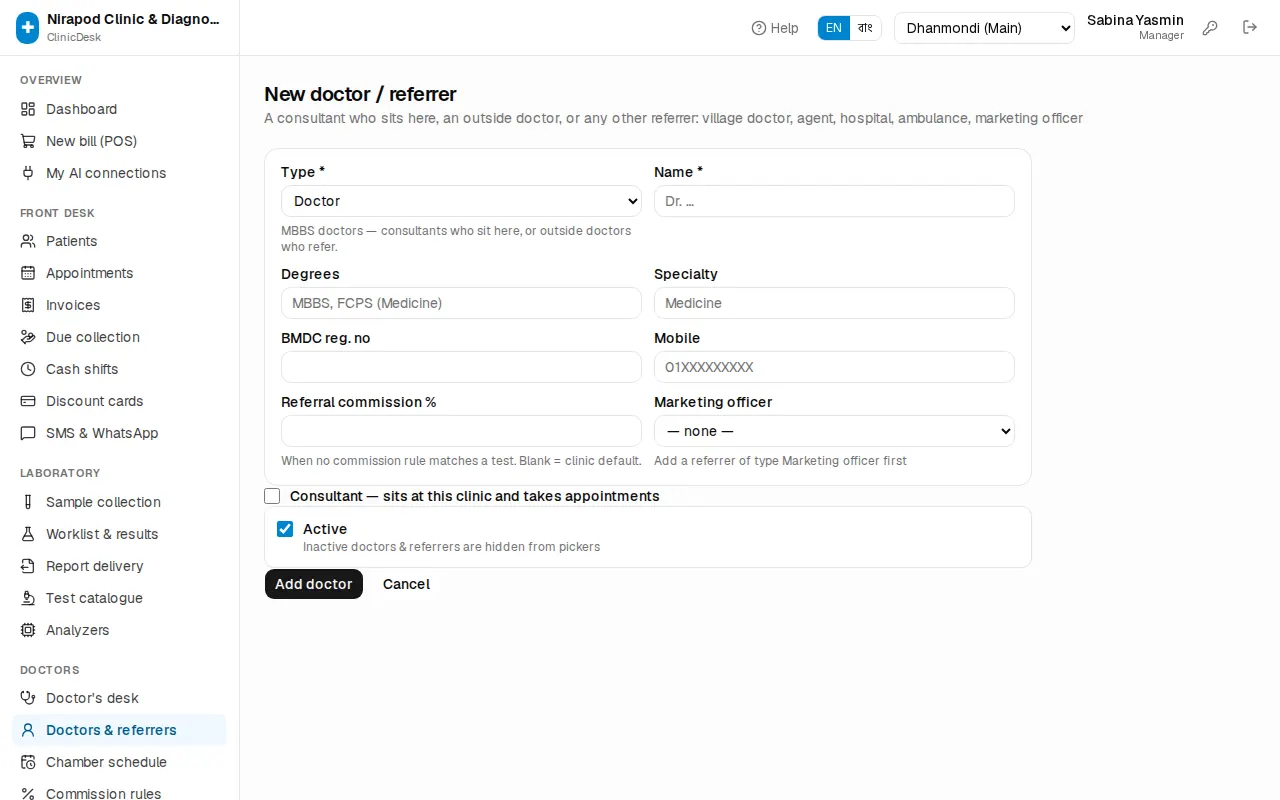Click the logout arrow icon
Screen dimensions: 1280x800
[1250, 27]
